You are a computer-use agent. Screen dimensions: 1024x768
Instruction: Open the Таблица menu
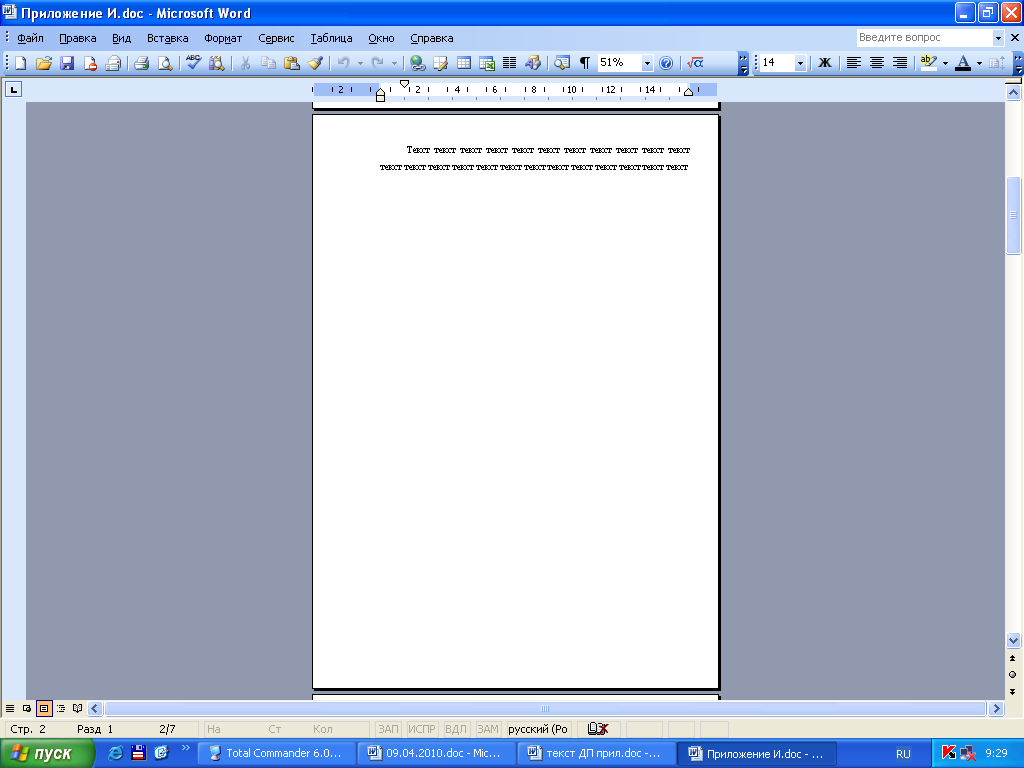tap(331, 38)
